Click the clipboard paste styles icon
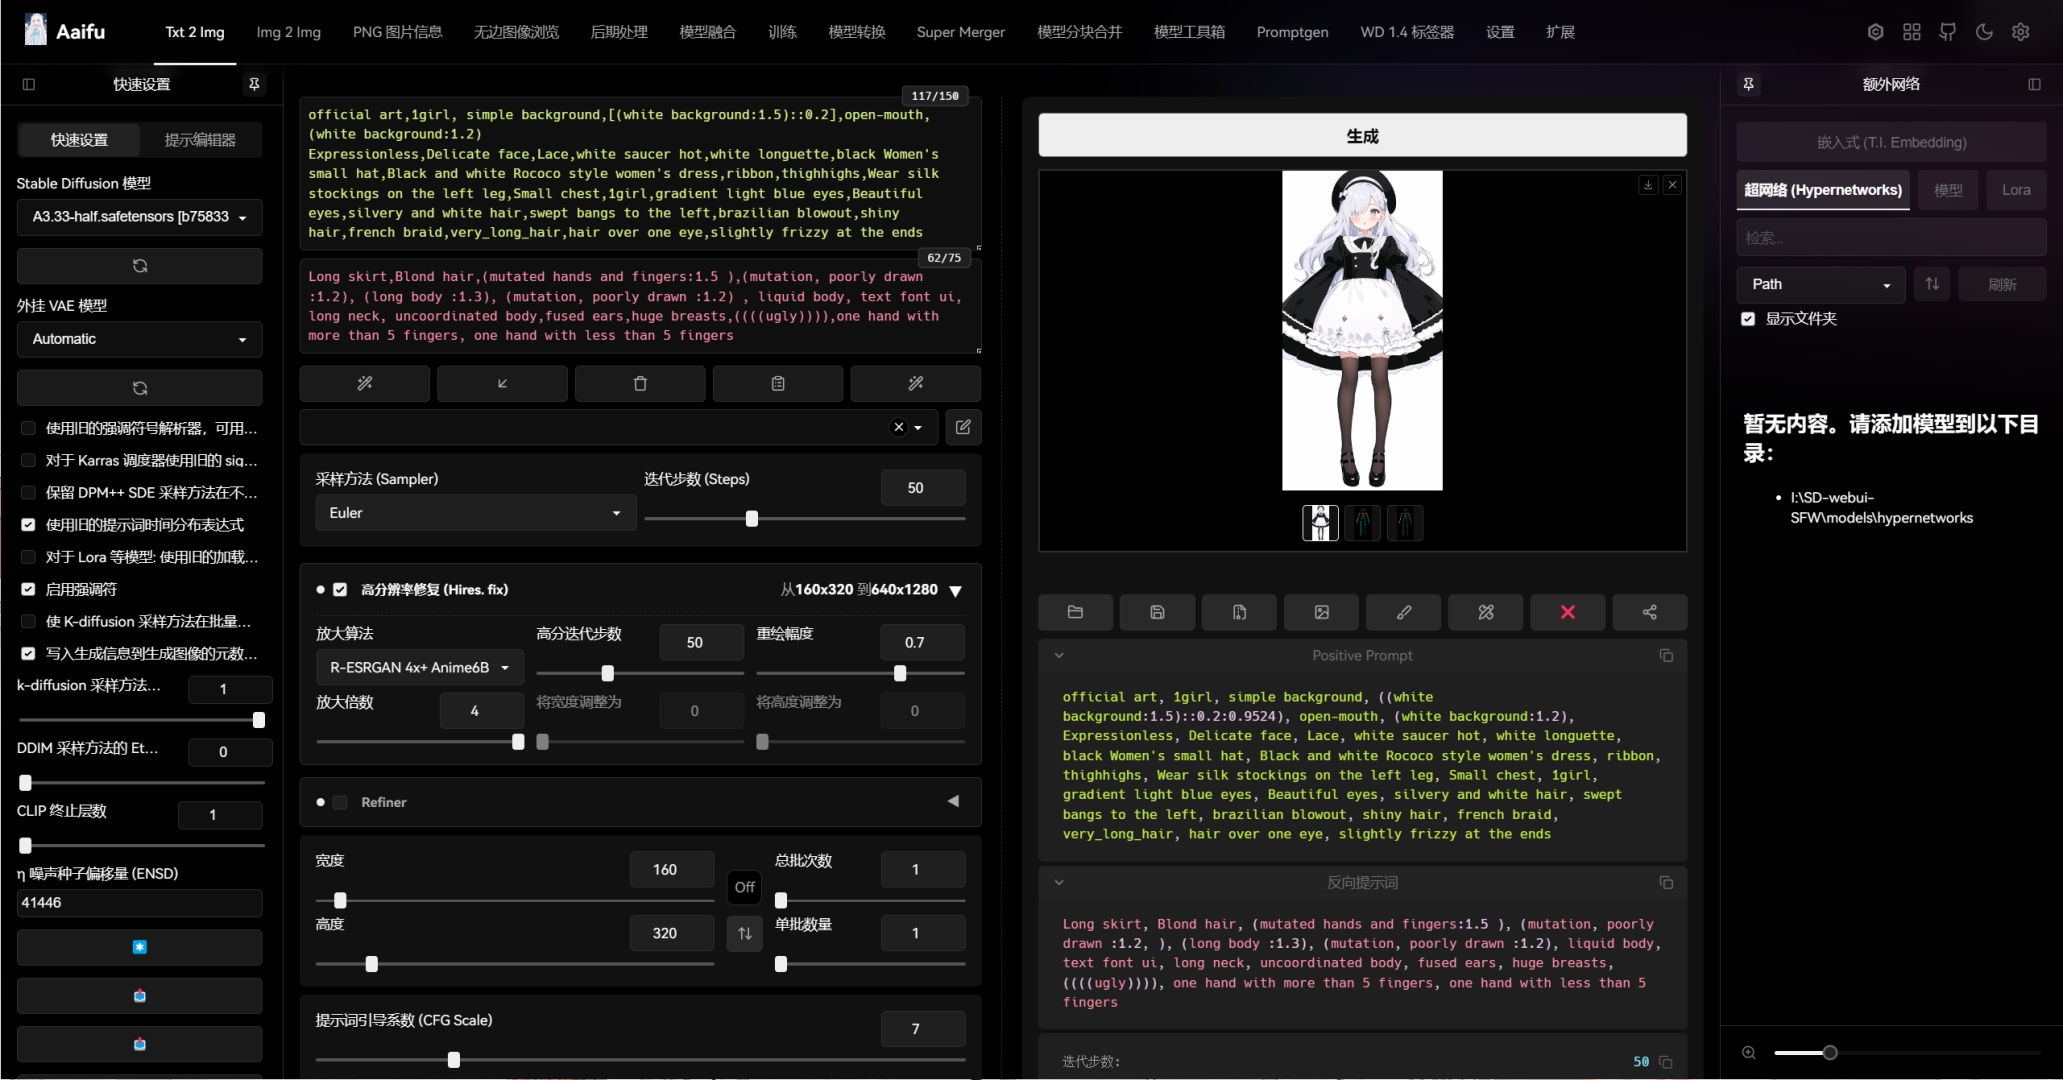This screenshot has width=2063, height=1080. click(778, 383)
